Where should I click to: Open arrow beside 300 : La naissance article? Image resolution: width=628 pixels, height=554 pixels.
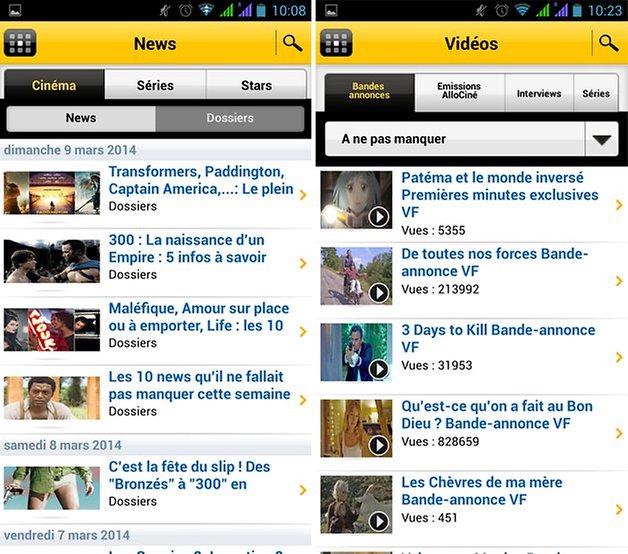click(x=303, y=263)
